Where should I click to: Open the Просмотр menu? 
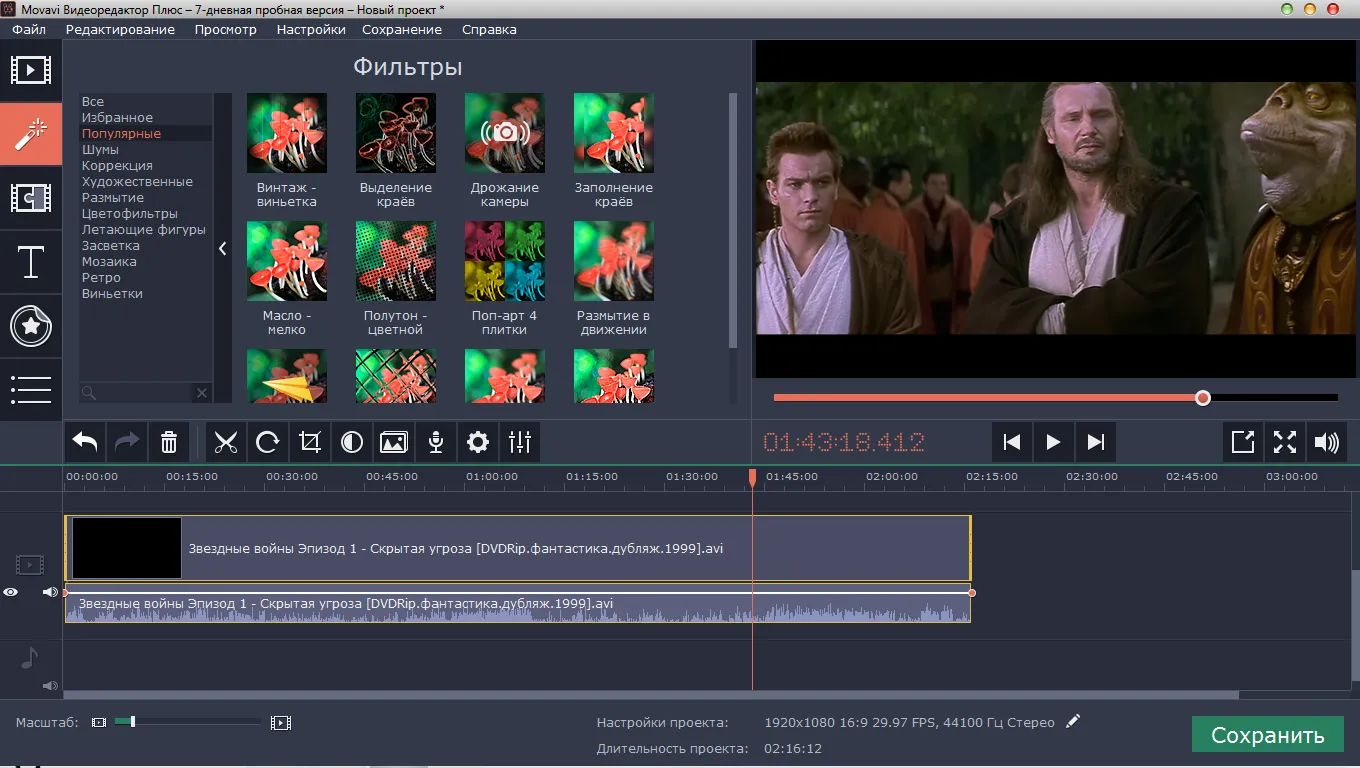226,29
